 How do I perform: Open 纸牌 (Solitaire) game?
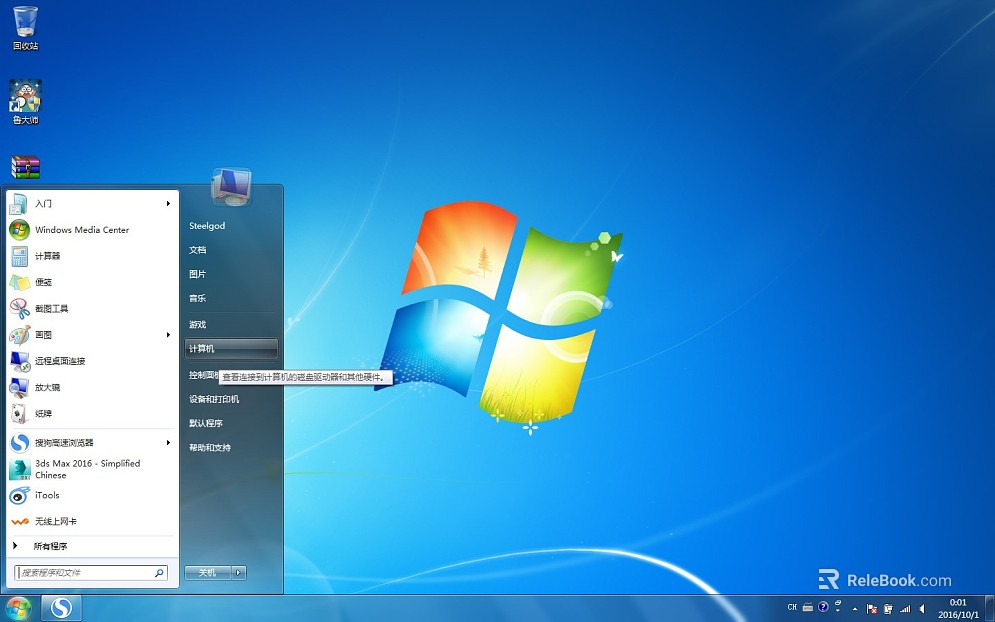(x=92, y=413)
